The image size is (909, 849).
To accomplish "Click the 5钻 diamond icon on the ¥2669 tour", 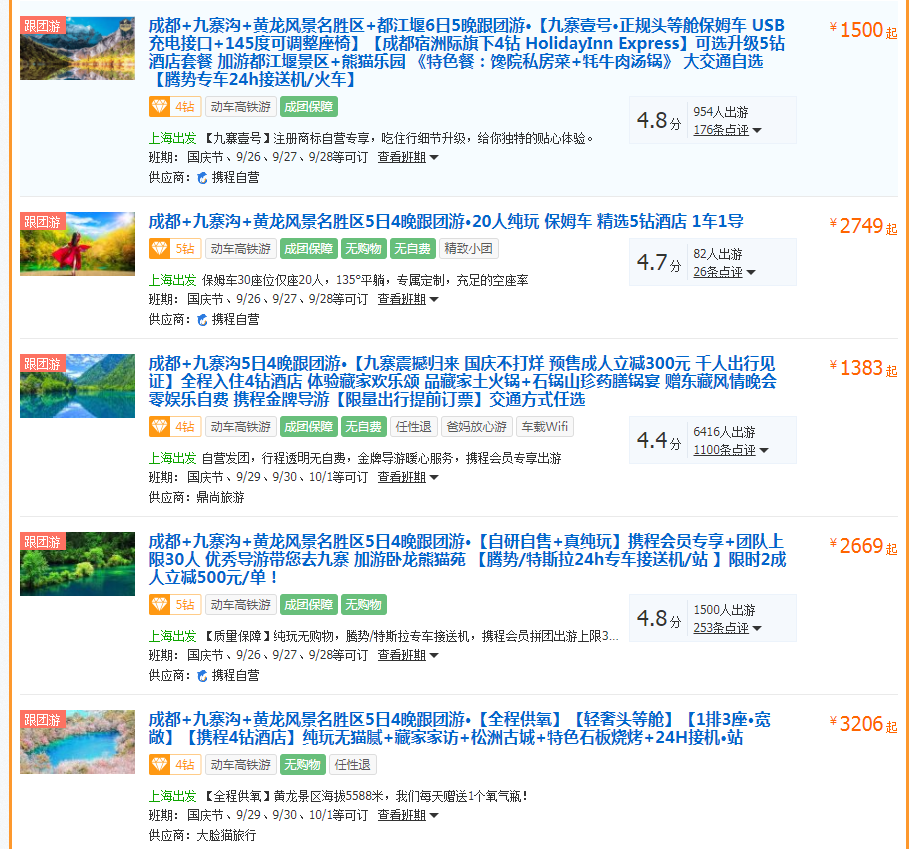I will point(160,605).
